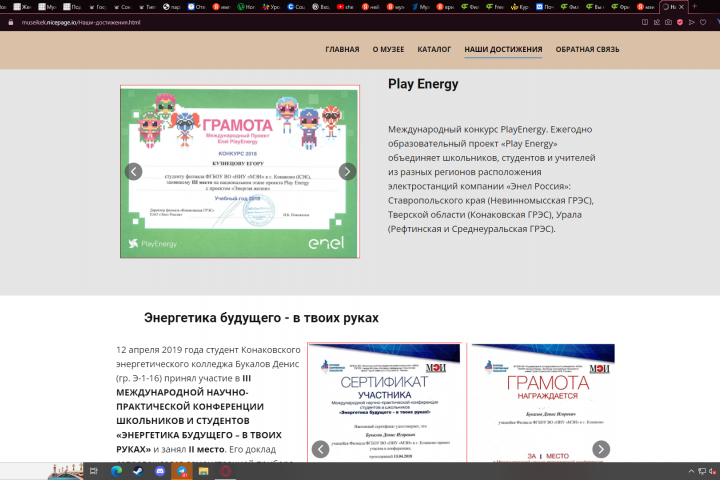
Task: Open File Explorer from the taskbar
Action: tap(203, 471)
